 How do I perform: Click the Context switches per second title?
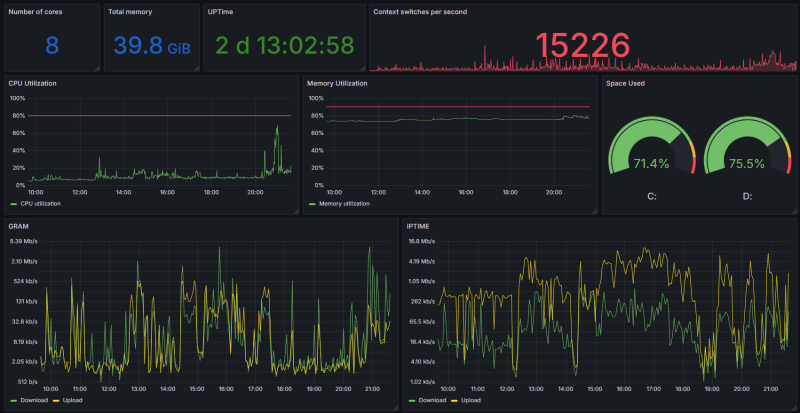click(x=419, y=12)
